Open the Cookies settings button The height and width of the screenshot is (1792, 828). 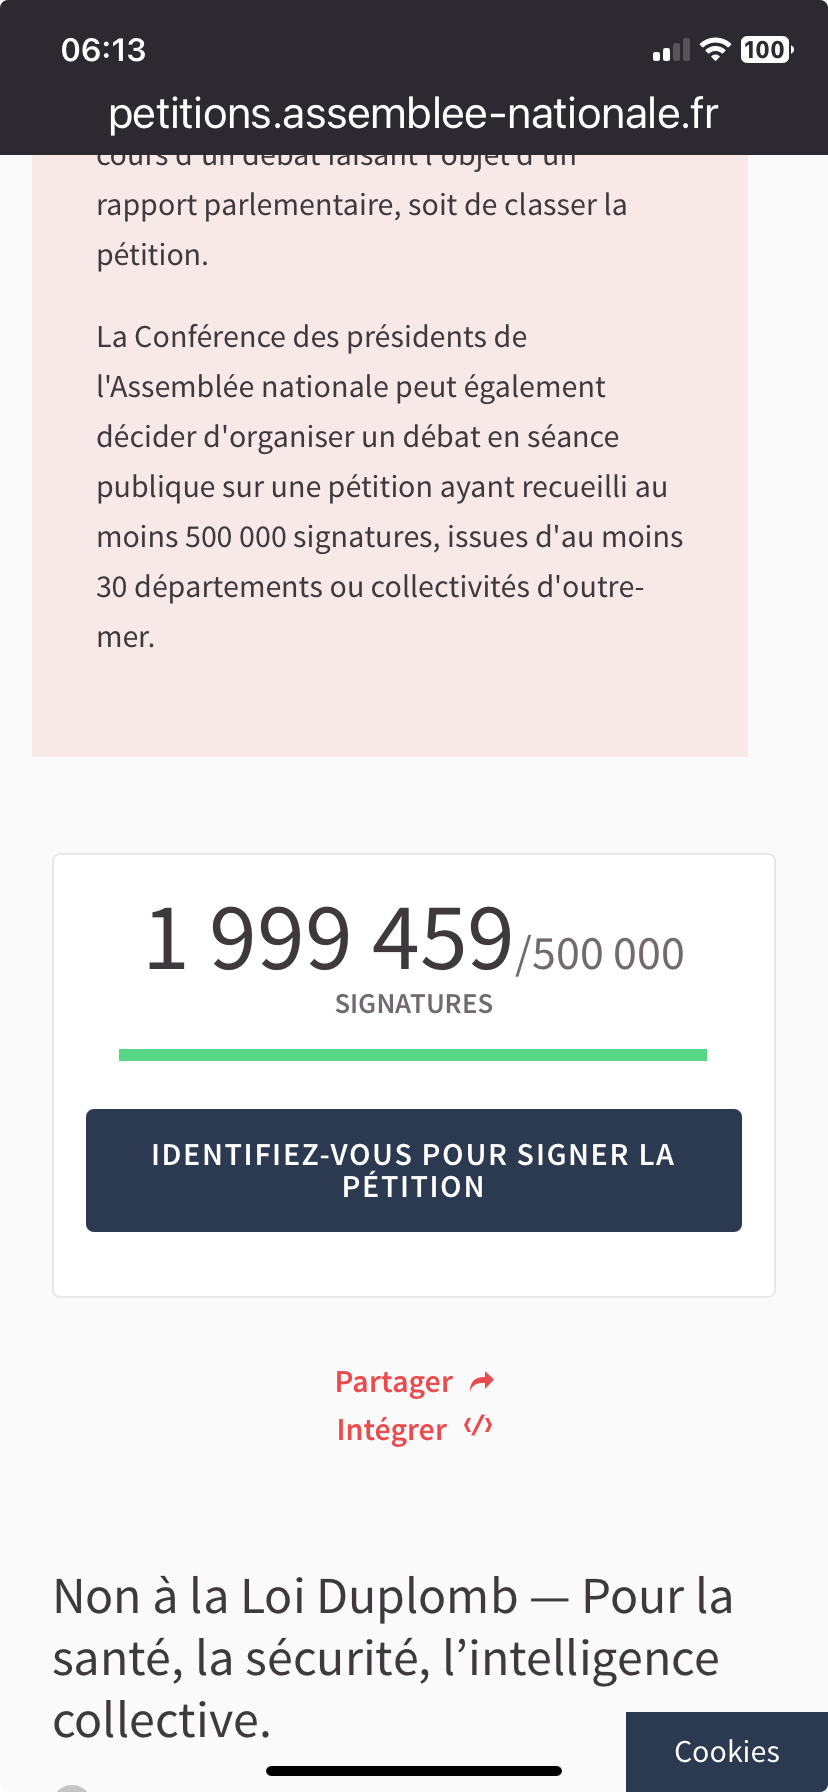pos(727,1751)
